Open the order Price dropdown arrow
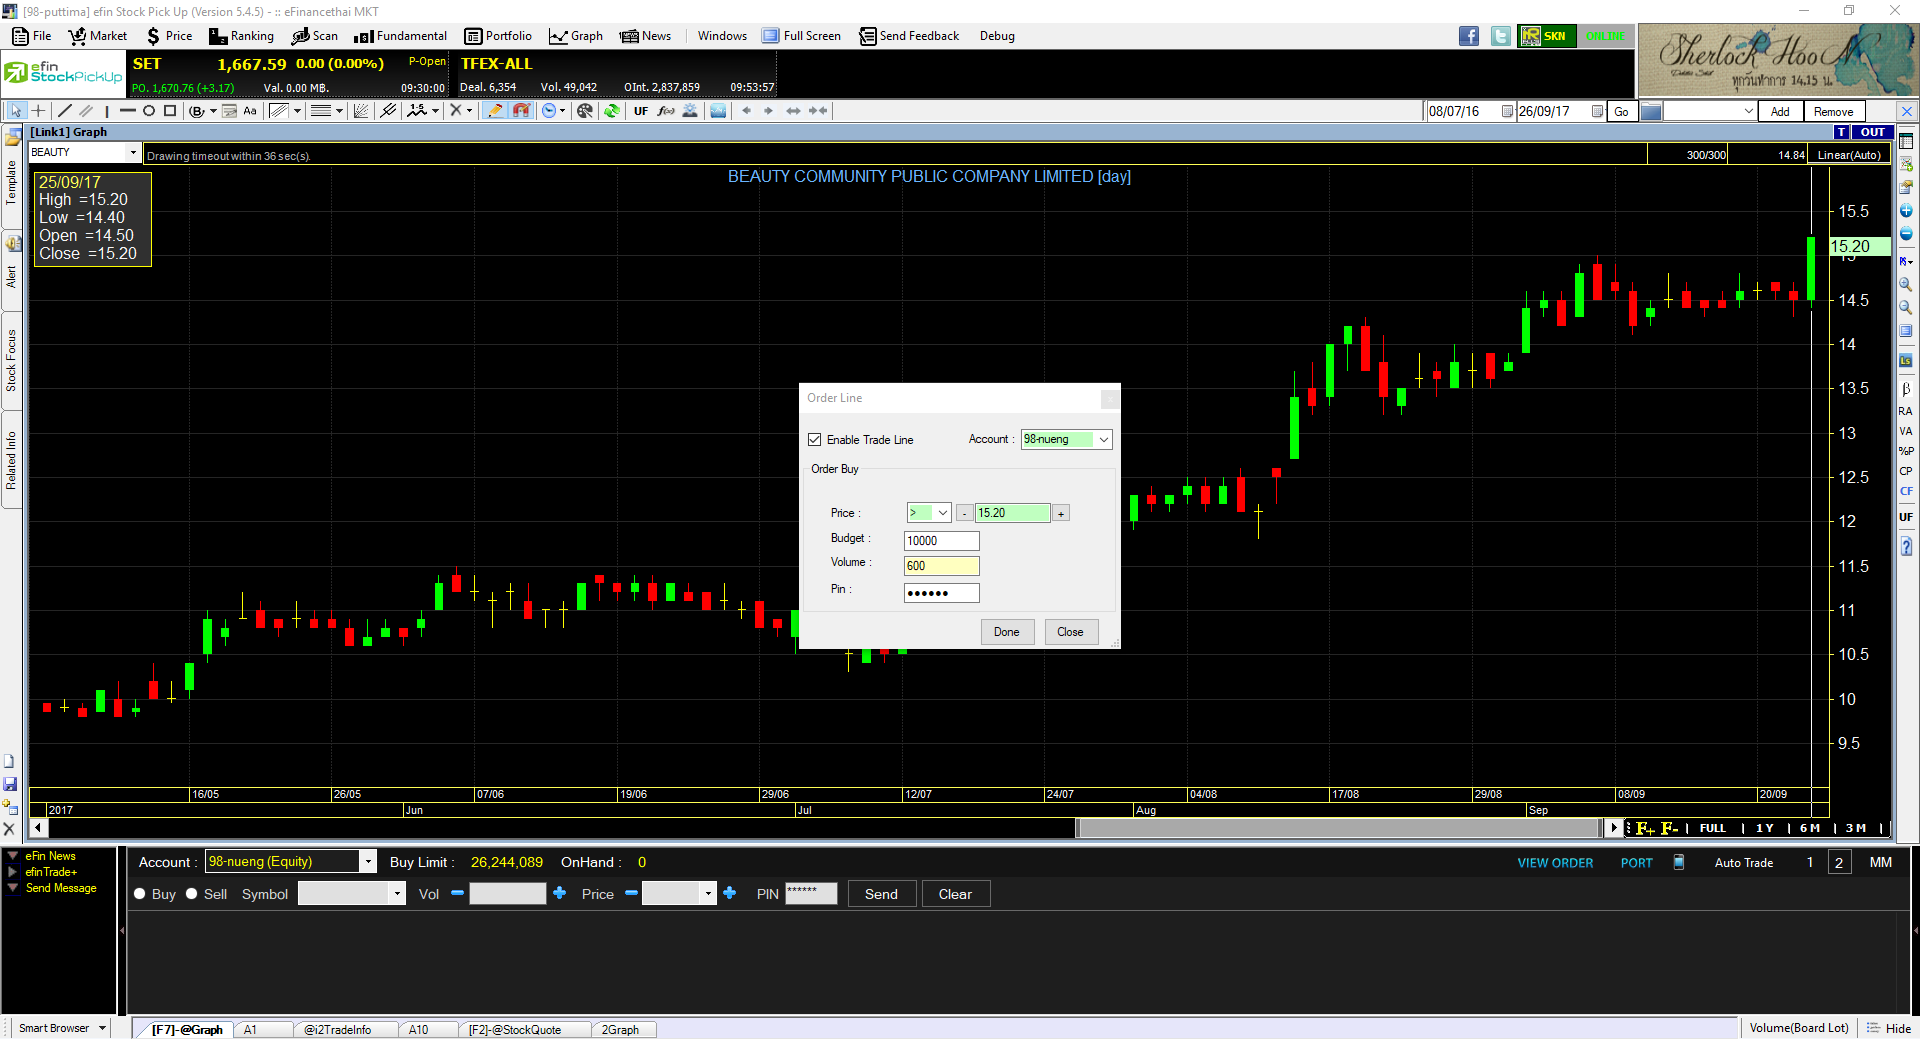Screen dimensions: 1920x1040 point(709,894)
